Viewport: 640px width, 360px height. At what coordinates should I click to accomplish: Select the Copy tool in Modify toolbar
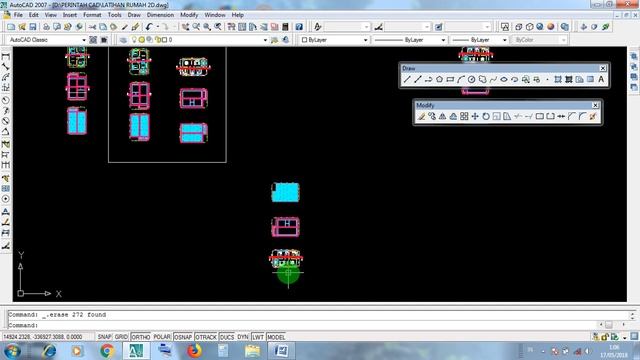(x=432, y=117)
